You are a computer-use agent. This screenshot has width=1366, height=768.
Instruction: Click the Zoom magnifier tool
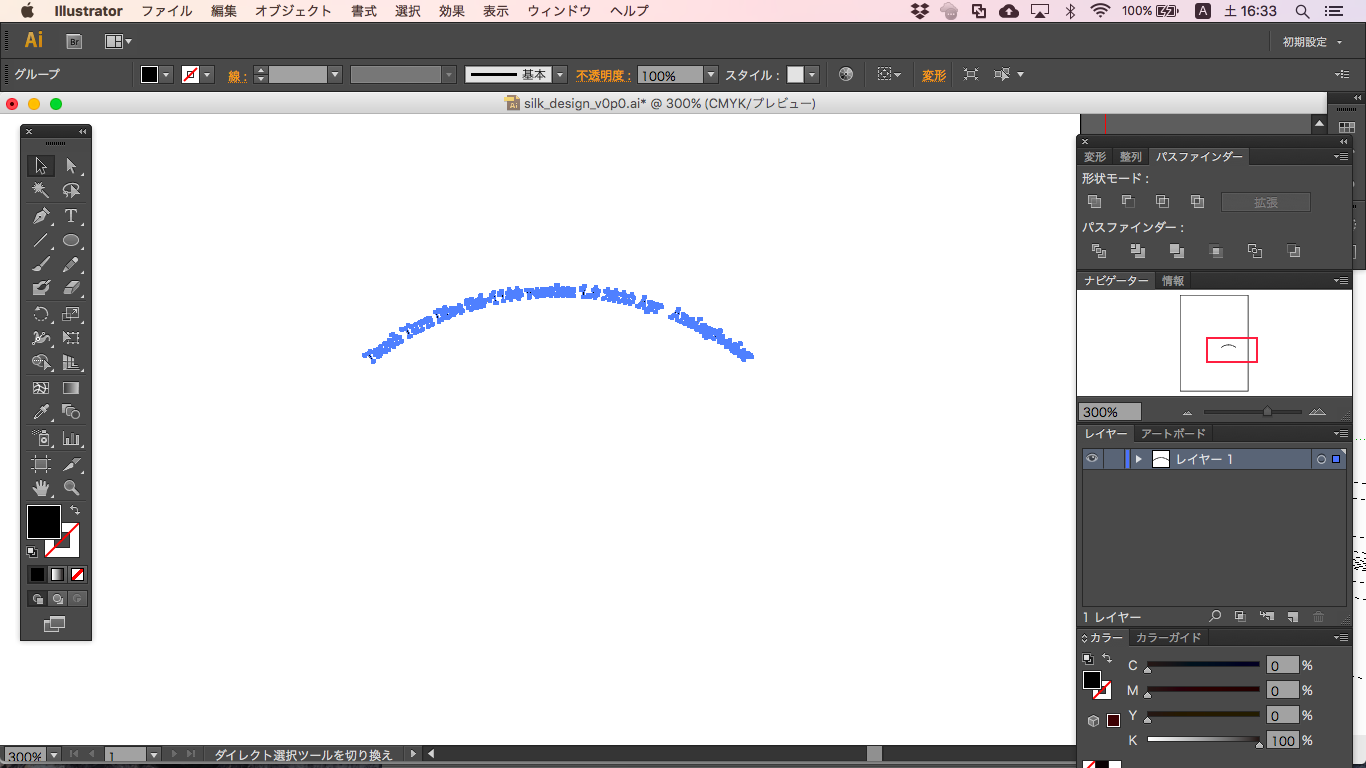pyautogui.click(x=71, y=488)
